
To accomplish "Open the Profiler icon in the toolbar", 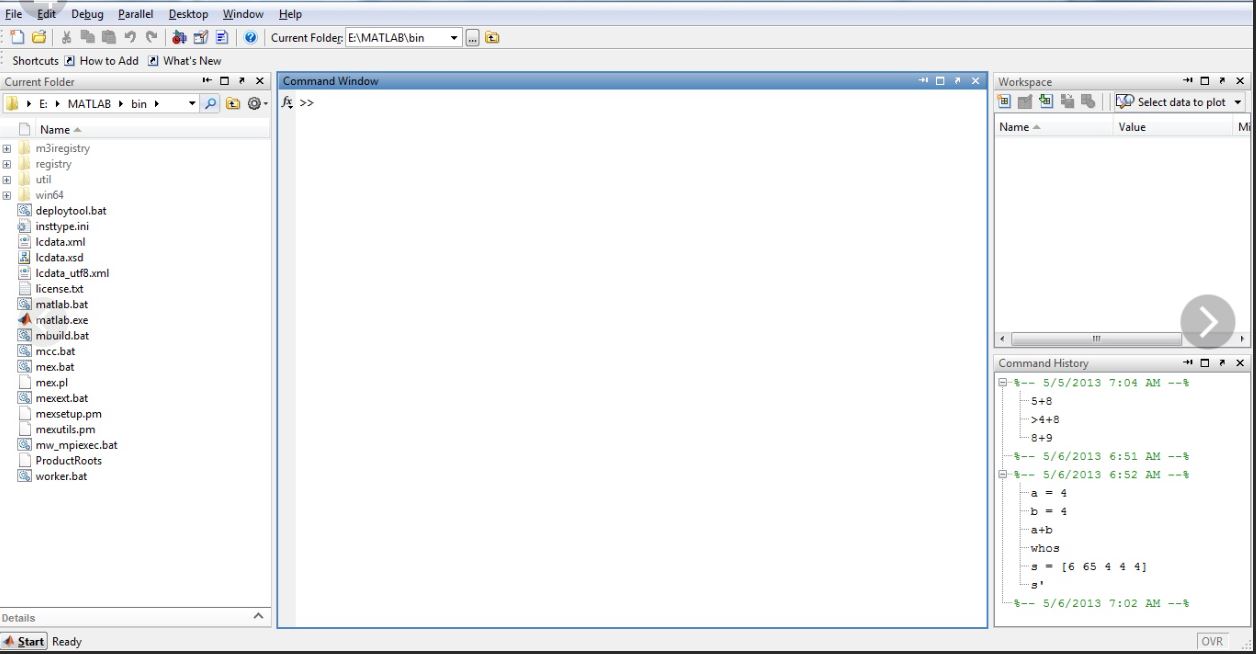I will point(221,38).
